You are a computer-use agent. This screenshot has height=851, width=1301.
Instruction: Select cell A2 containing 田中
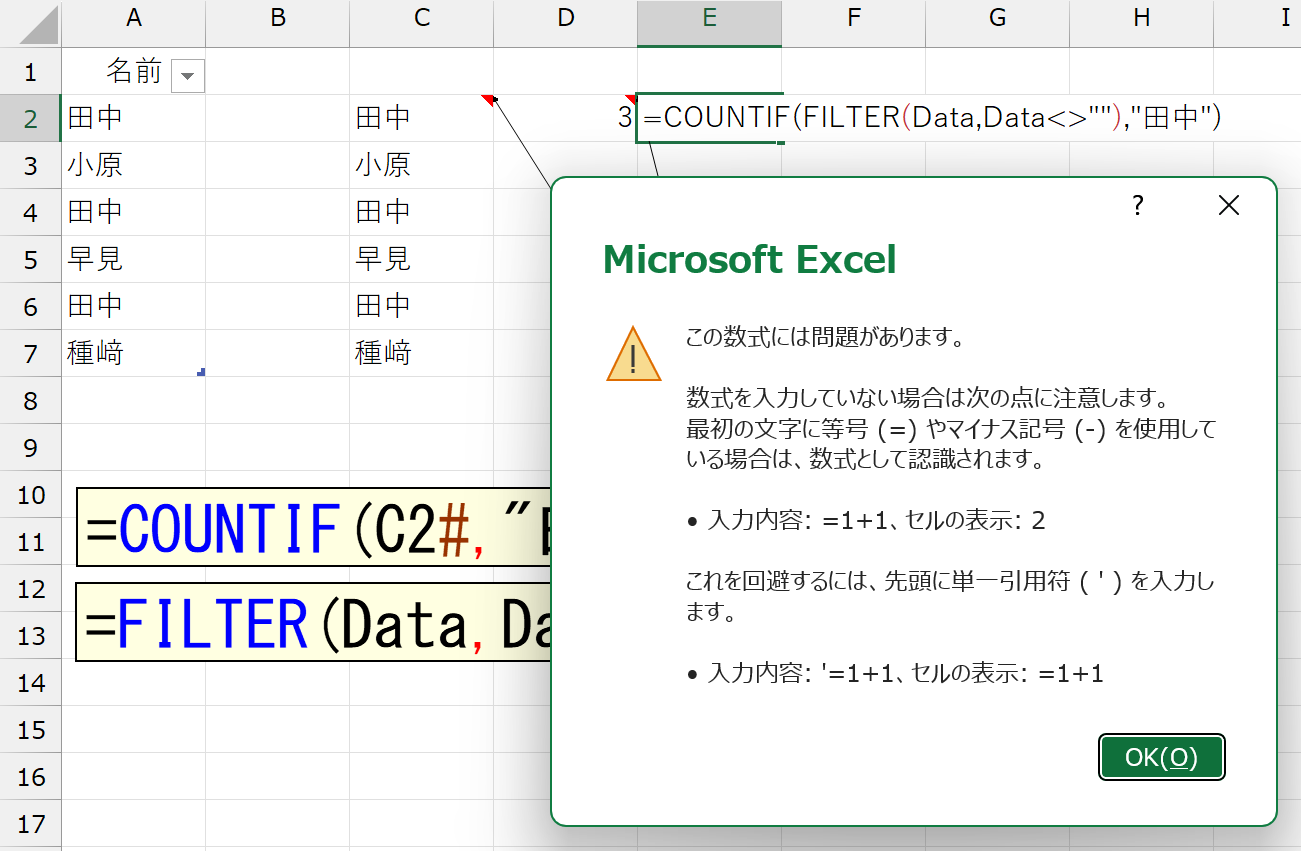pos(133,118)
